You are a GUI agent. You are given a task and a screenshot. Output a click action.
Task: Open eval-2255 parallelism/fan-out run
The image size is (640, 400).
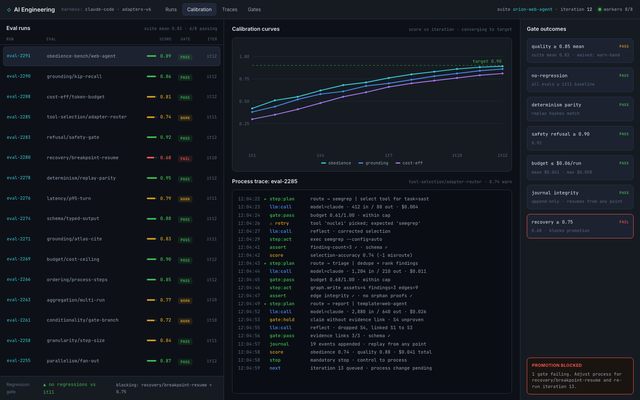point(111,361)
